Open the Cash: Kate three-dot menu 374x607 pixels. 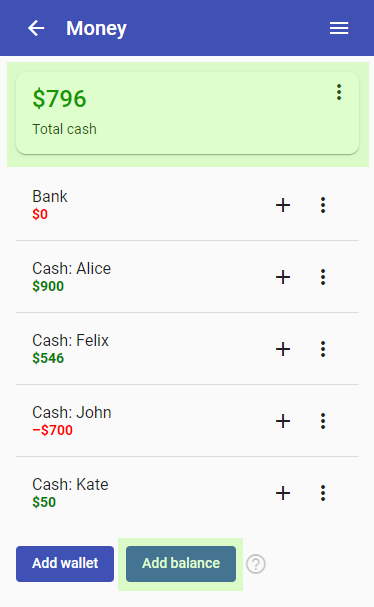[323, 493]
